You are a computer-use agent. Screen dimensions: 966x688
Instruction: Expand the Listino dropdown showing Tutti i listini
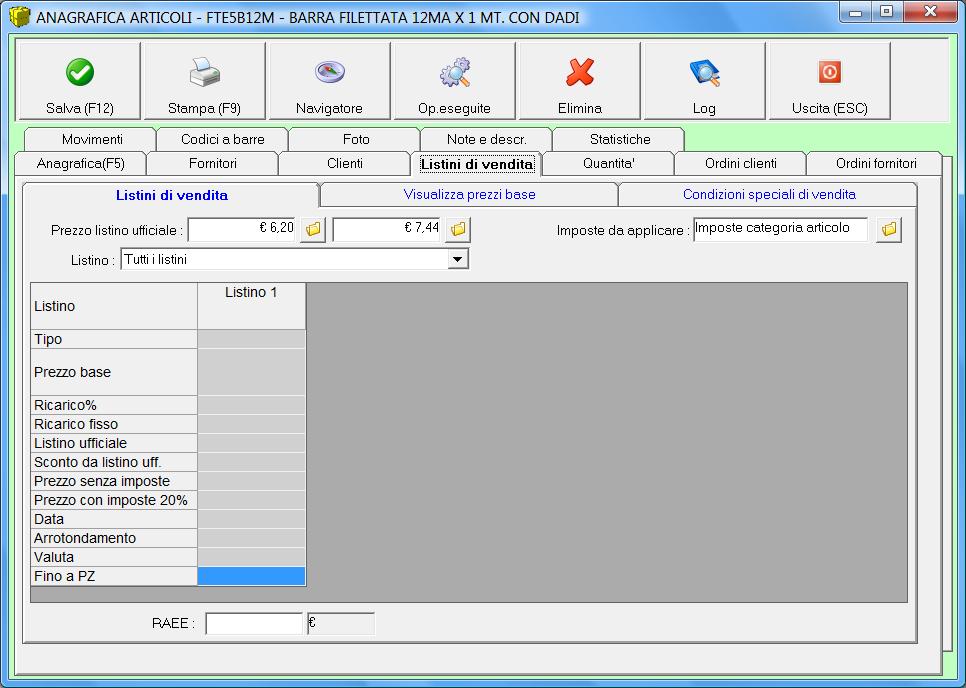click(x=457, y=259)
